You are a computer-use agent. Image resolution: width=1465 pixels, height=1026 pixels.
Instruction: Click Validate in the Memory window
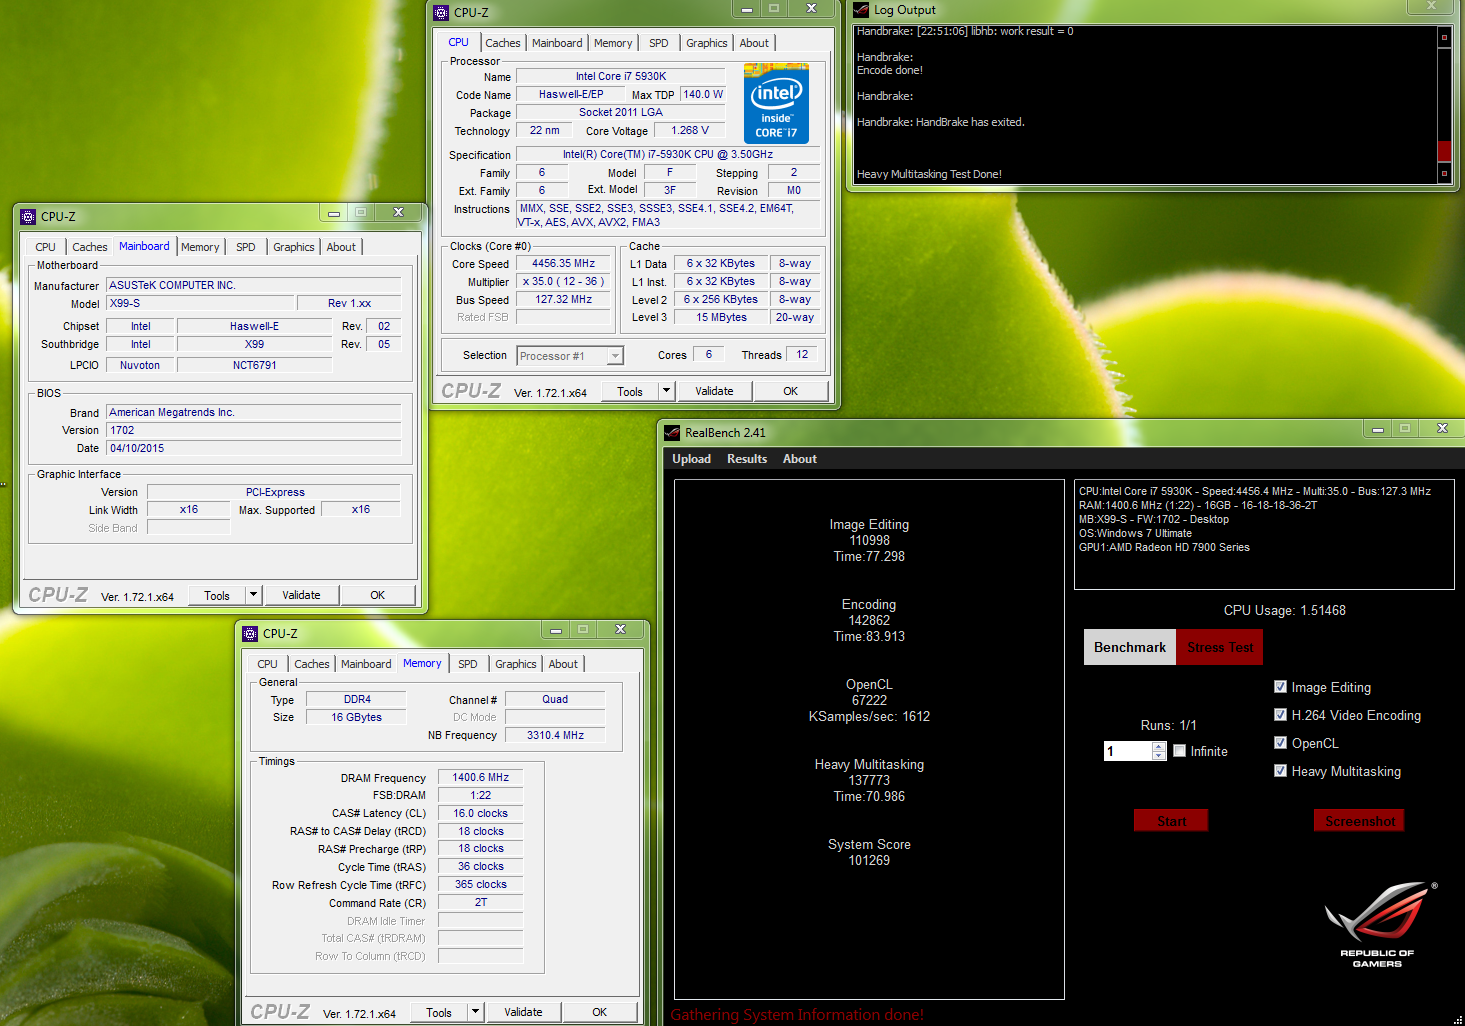click(x=523, y=1012)
